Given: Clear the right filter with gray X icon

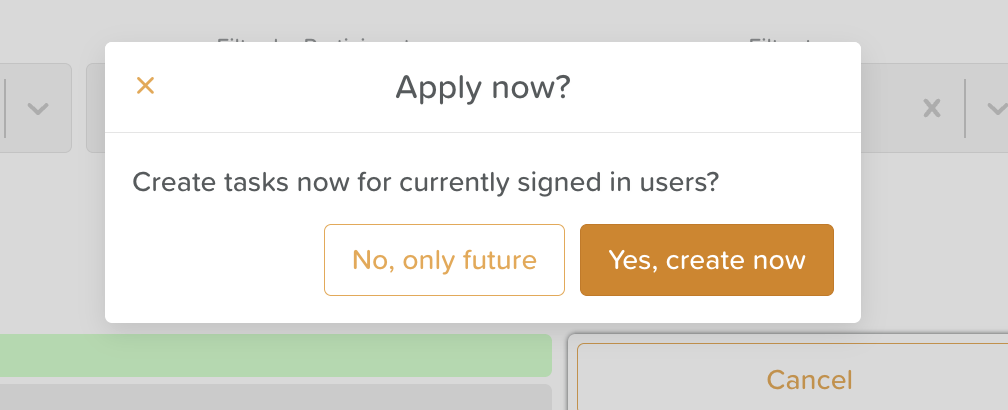Looking at the screenshot, I should (x=931, y=108).
